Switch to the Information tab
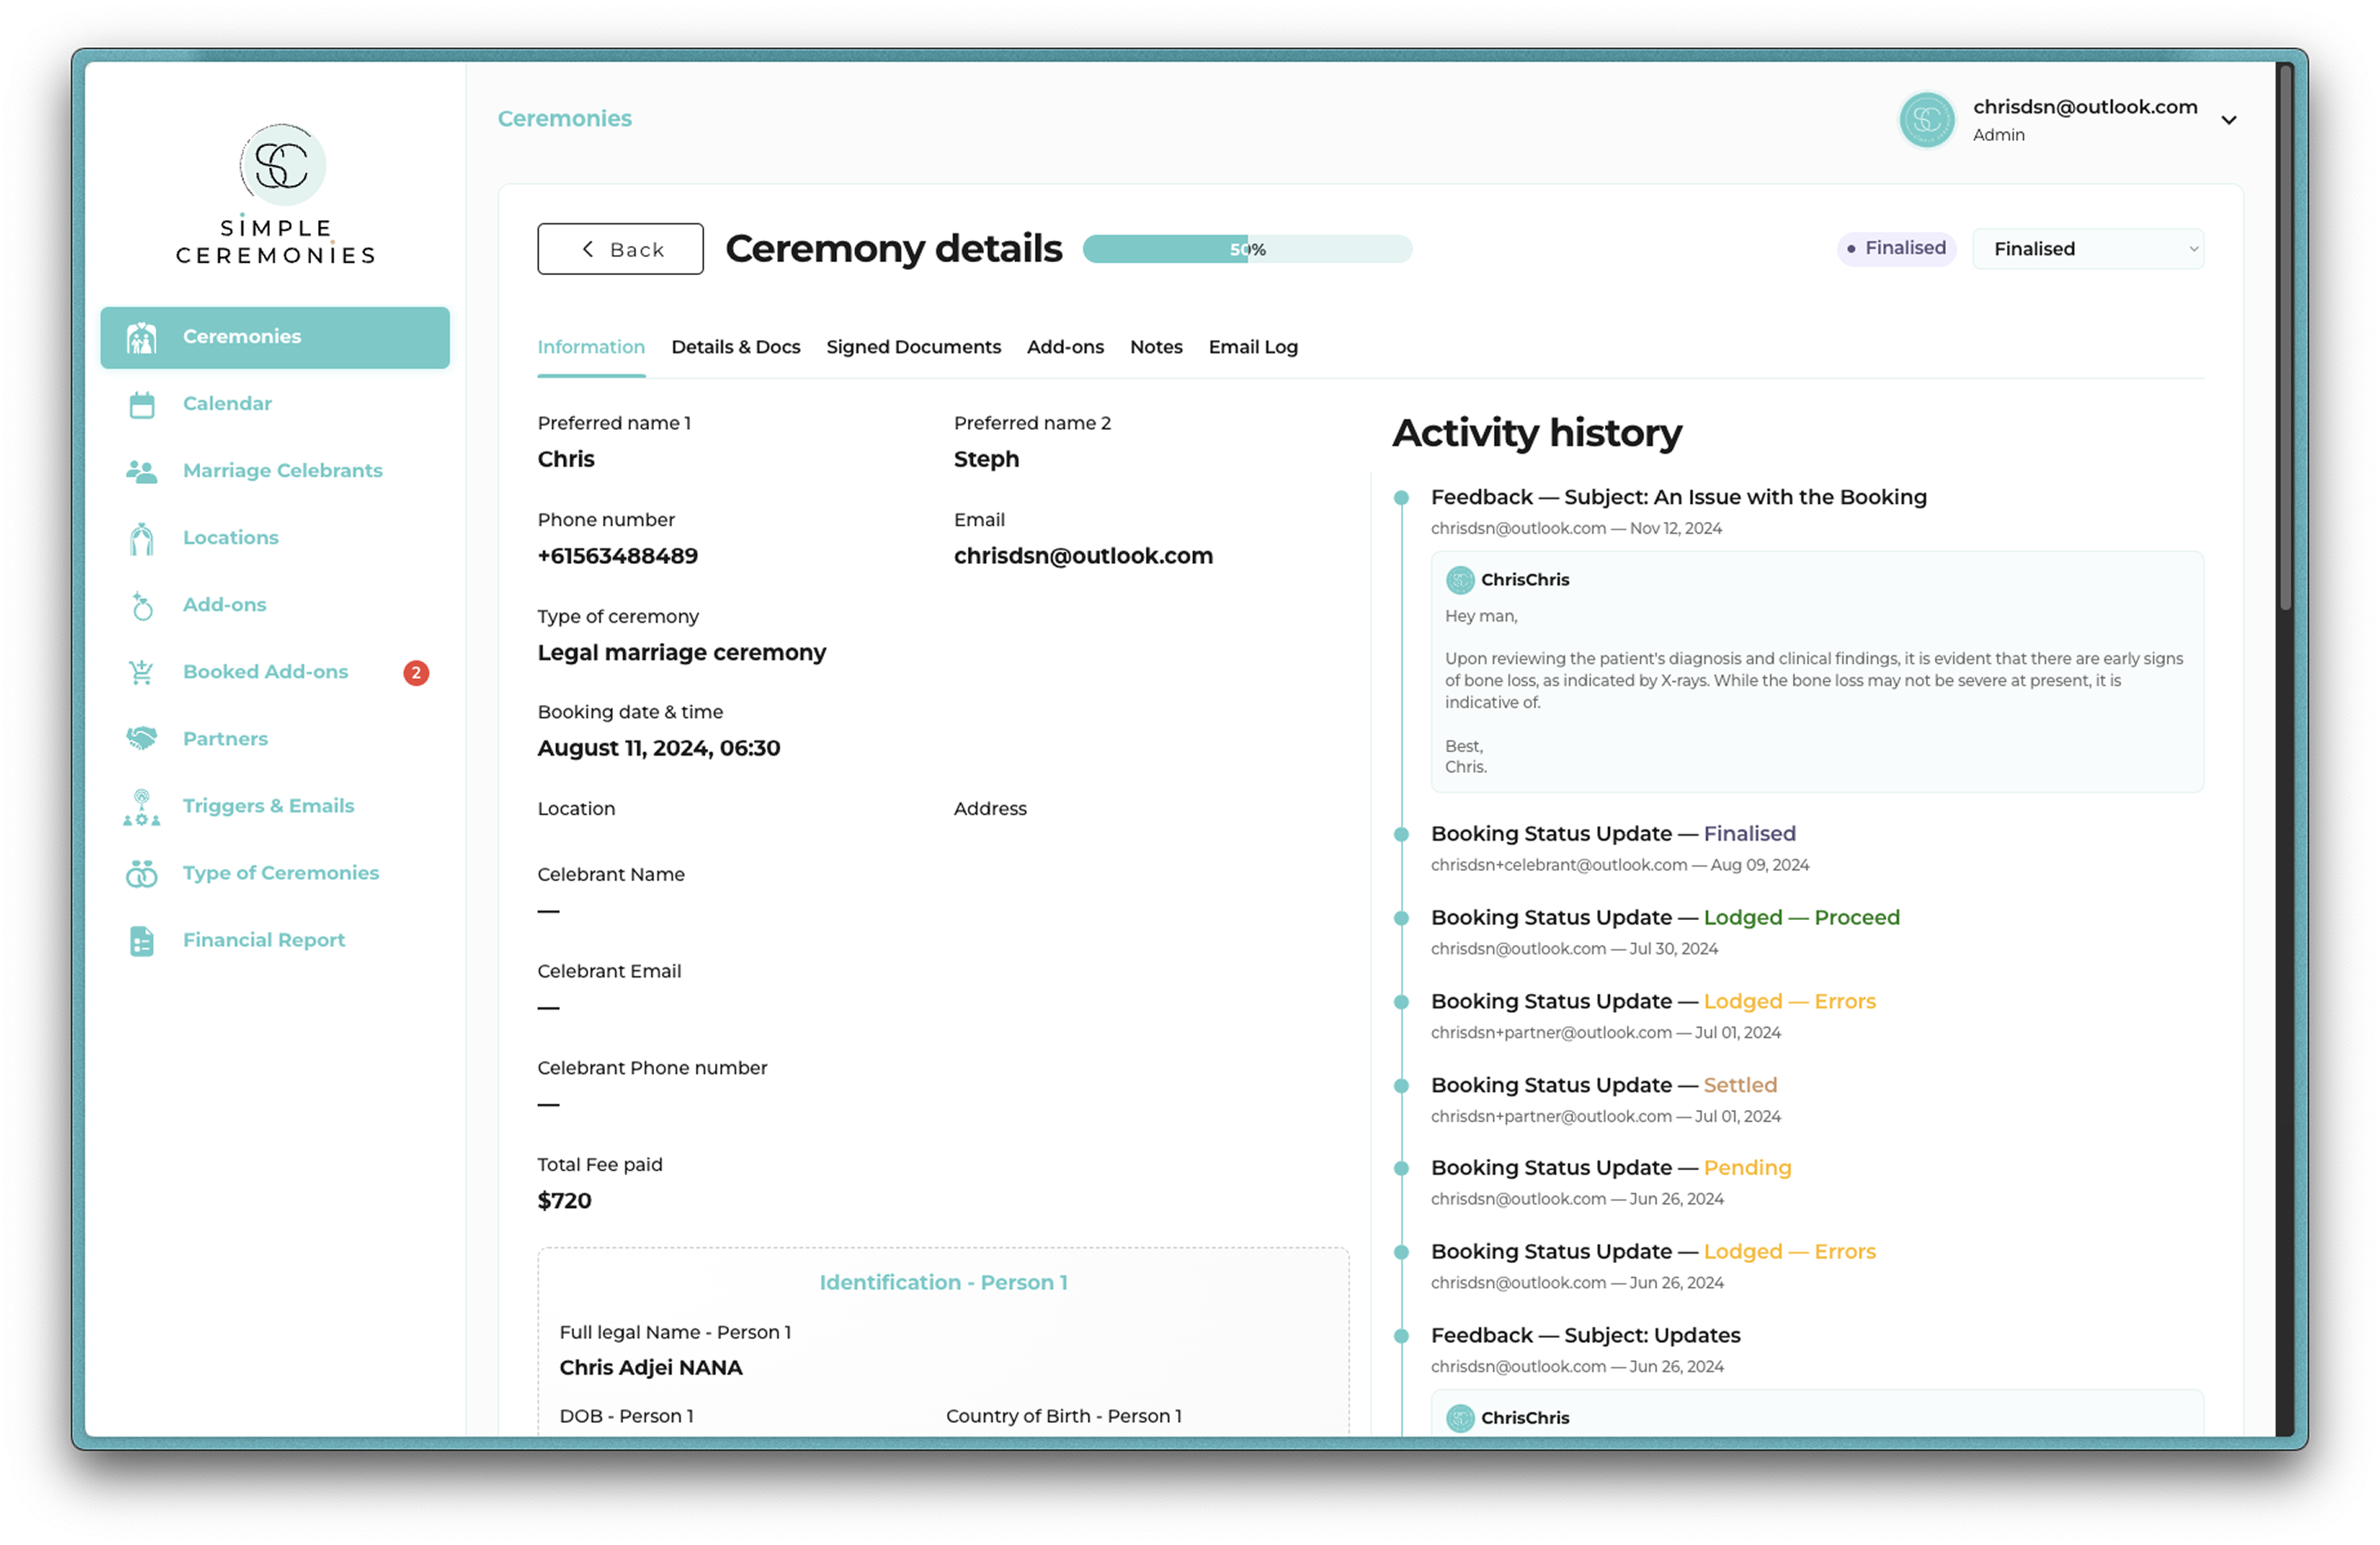Screen dimensions: 2380x1545 tap(591, 347)
